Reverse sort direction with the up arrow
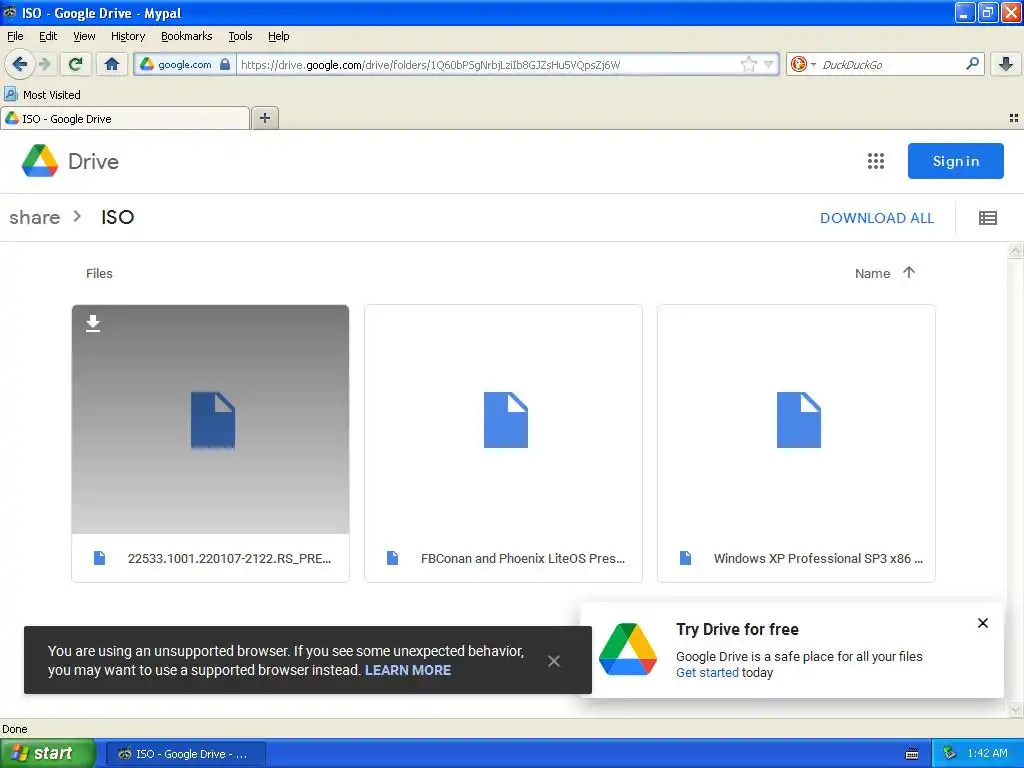This screenshot has width=1024, height=768. (x=908, y=272)
